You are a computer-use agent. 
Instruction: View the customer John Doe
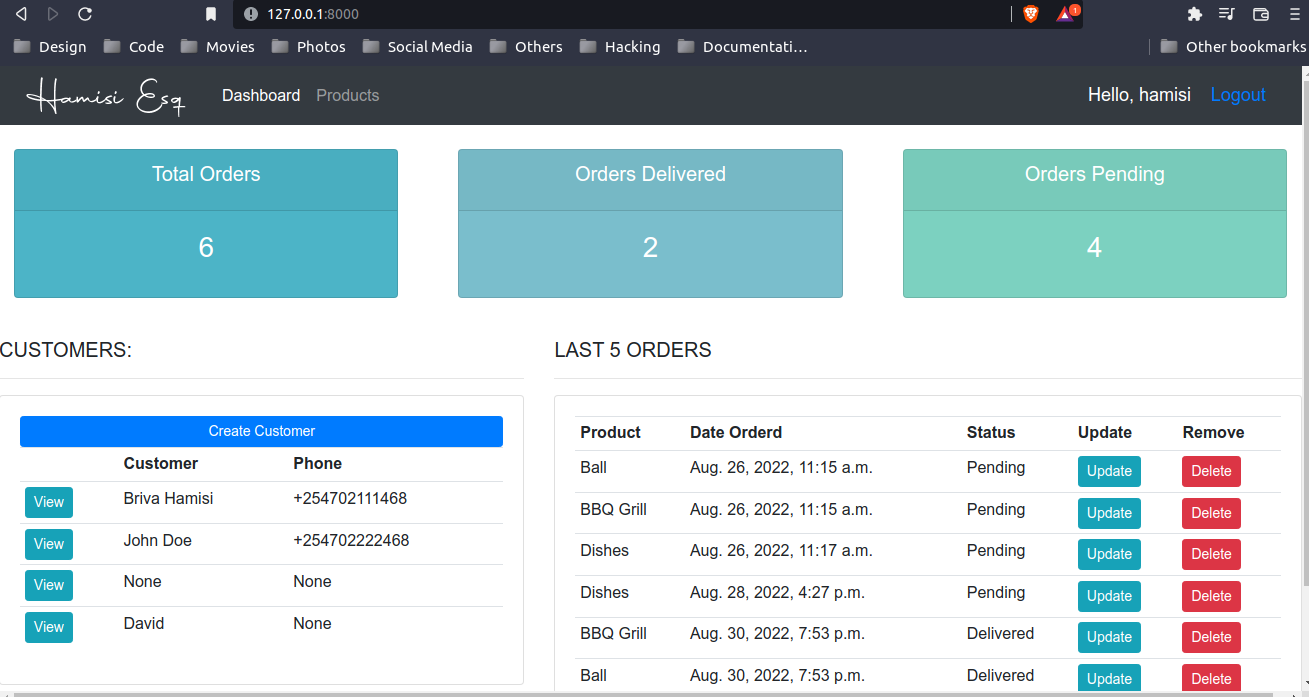pos(48,544)
